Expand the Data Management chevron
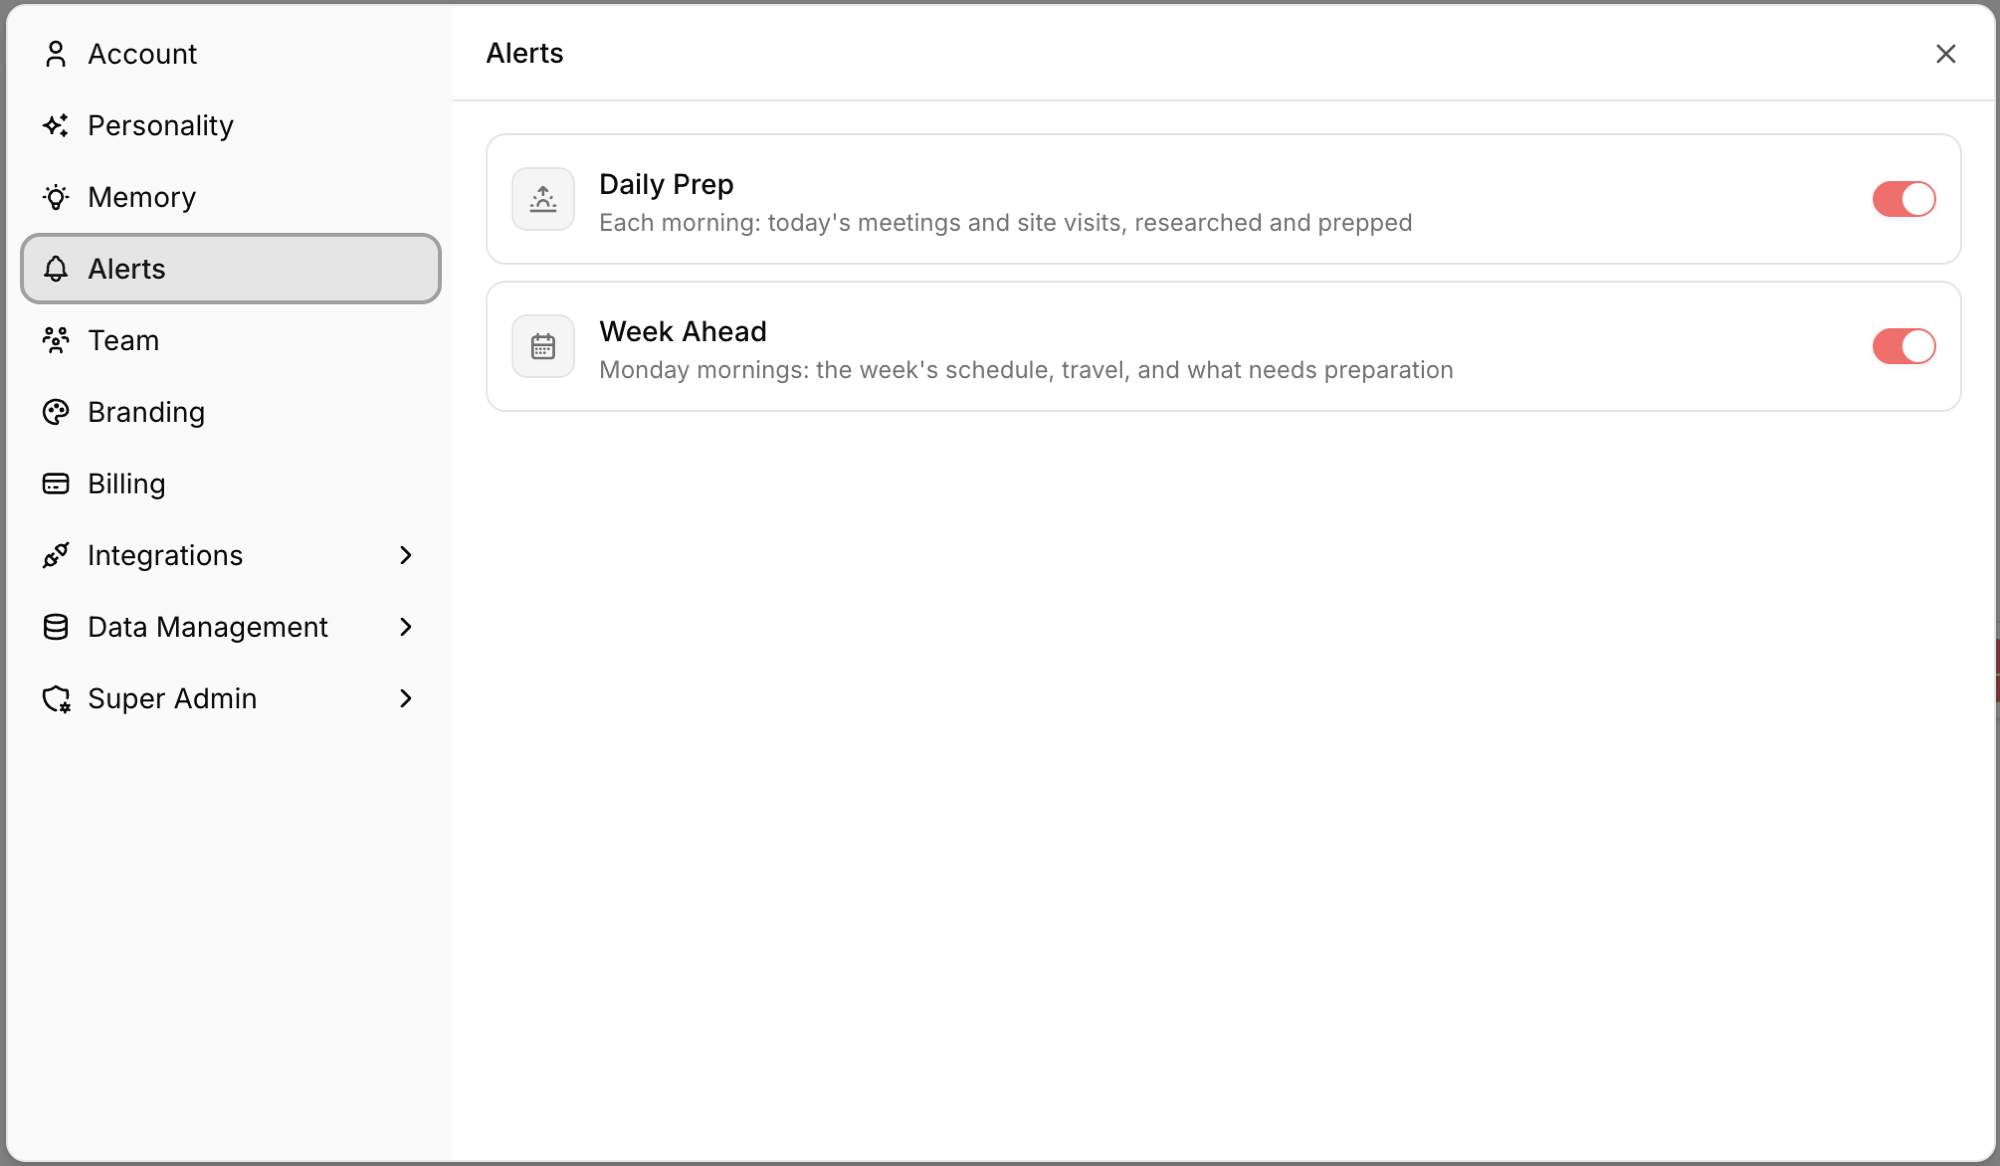This screenshot has width=2000, height=1166. pos(405,627)
